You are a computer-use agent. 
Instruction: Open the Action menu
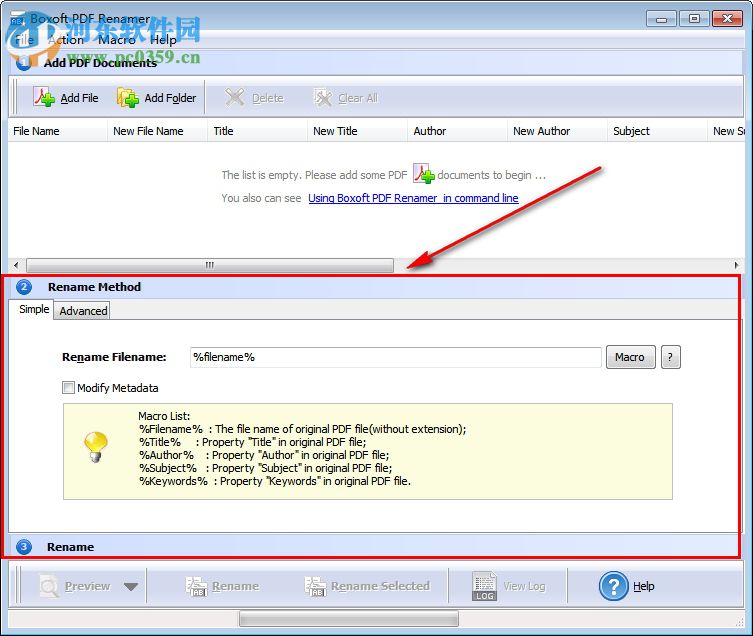point(66,40)
